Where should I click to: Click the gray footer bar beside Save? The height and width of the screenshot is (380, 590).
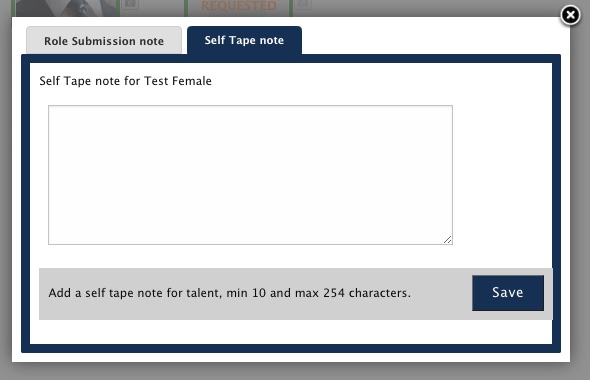coord(256,294)
